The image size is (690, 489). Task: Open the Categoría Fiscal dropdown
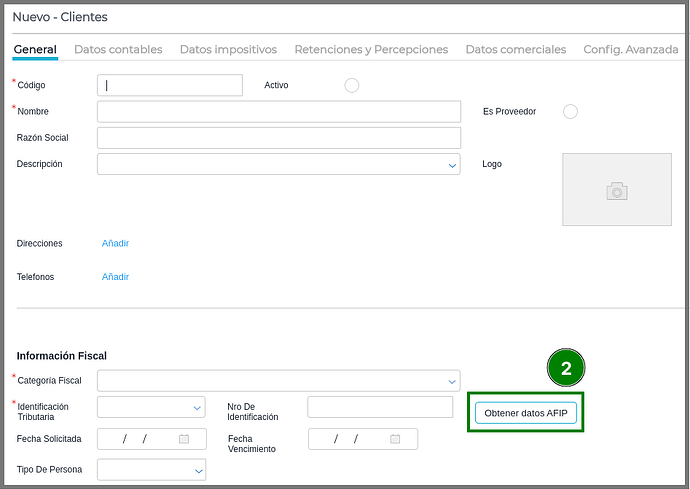tap(452, 381)
